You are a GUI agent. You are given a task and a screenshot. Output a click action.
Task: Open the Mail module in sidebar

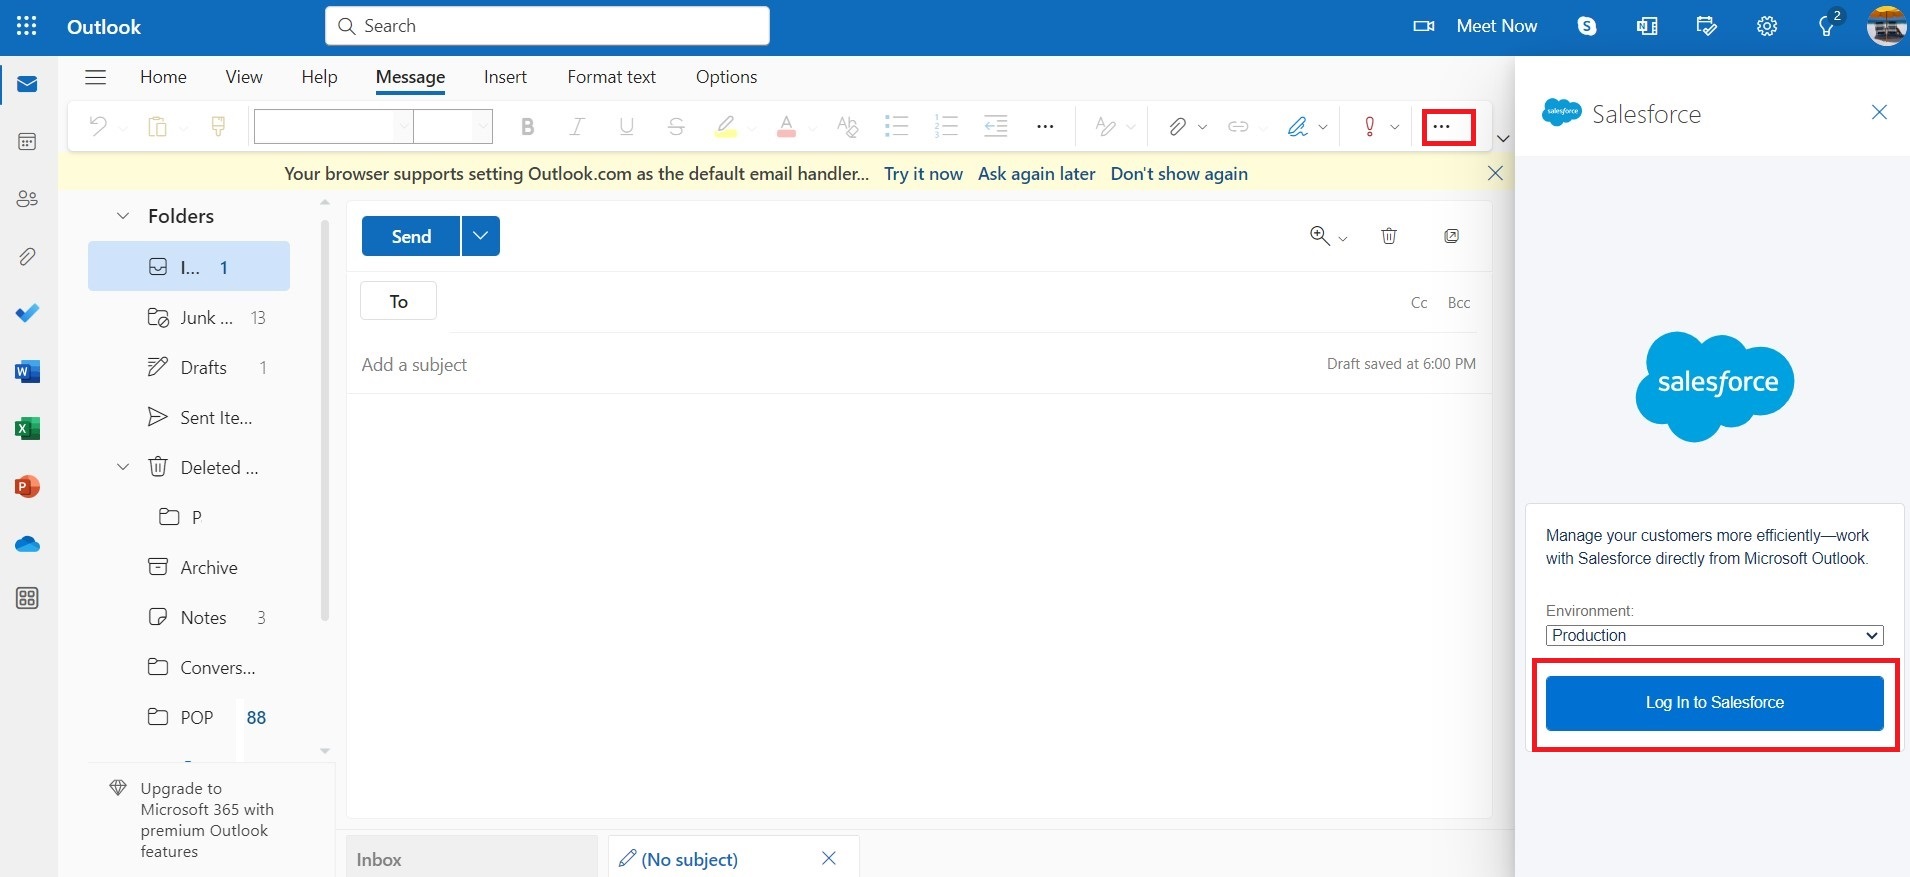[27, 84]
